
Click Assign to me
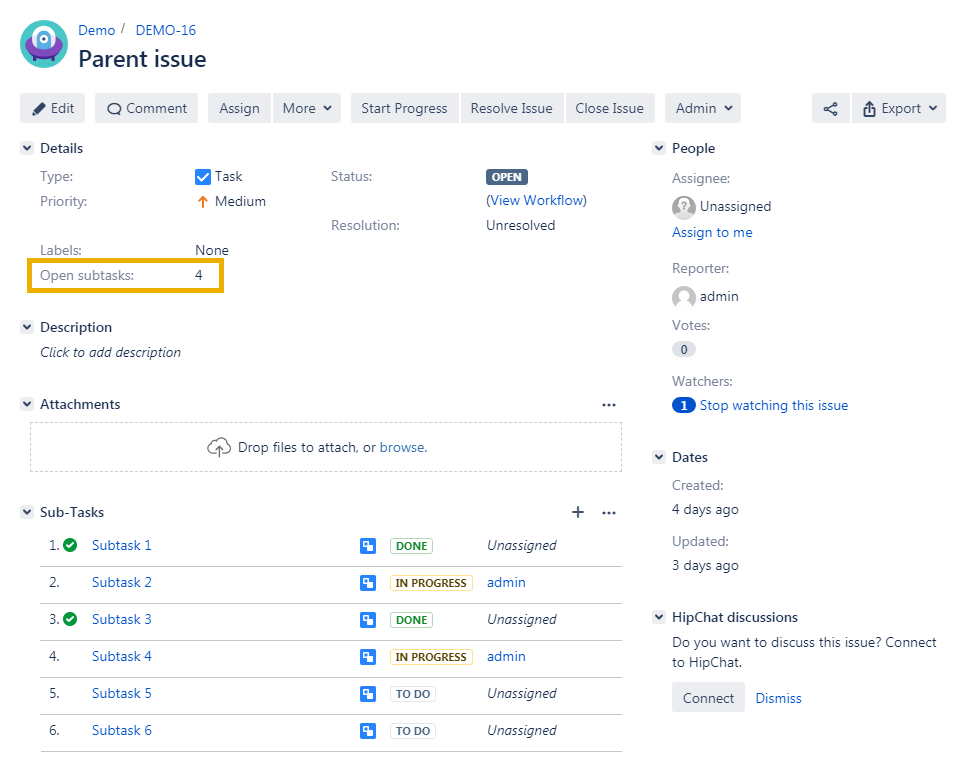tap(712, 233)
